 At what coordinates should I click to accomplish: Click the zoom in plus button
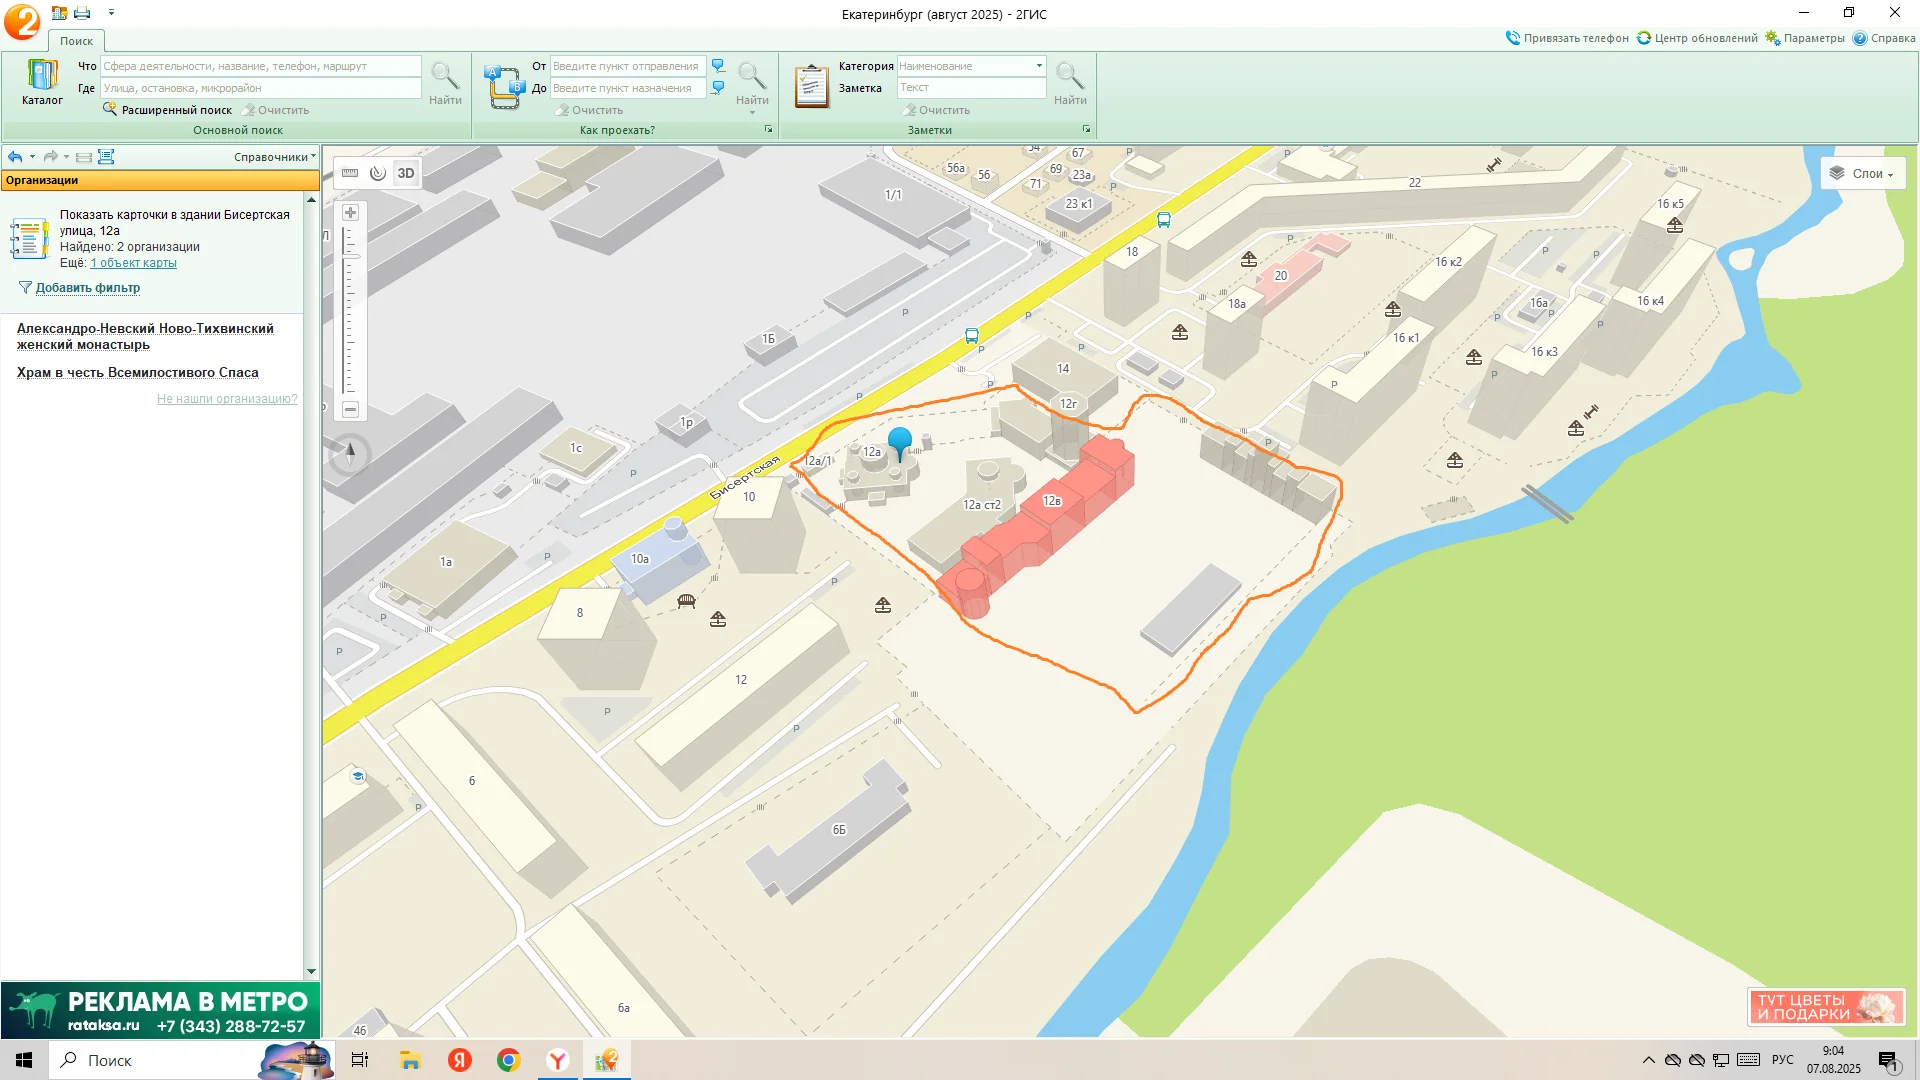[350, 213]
